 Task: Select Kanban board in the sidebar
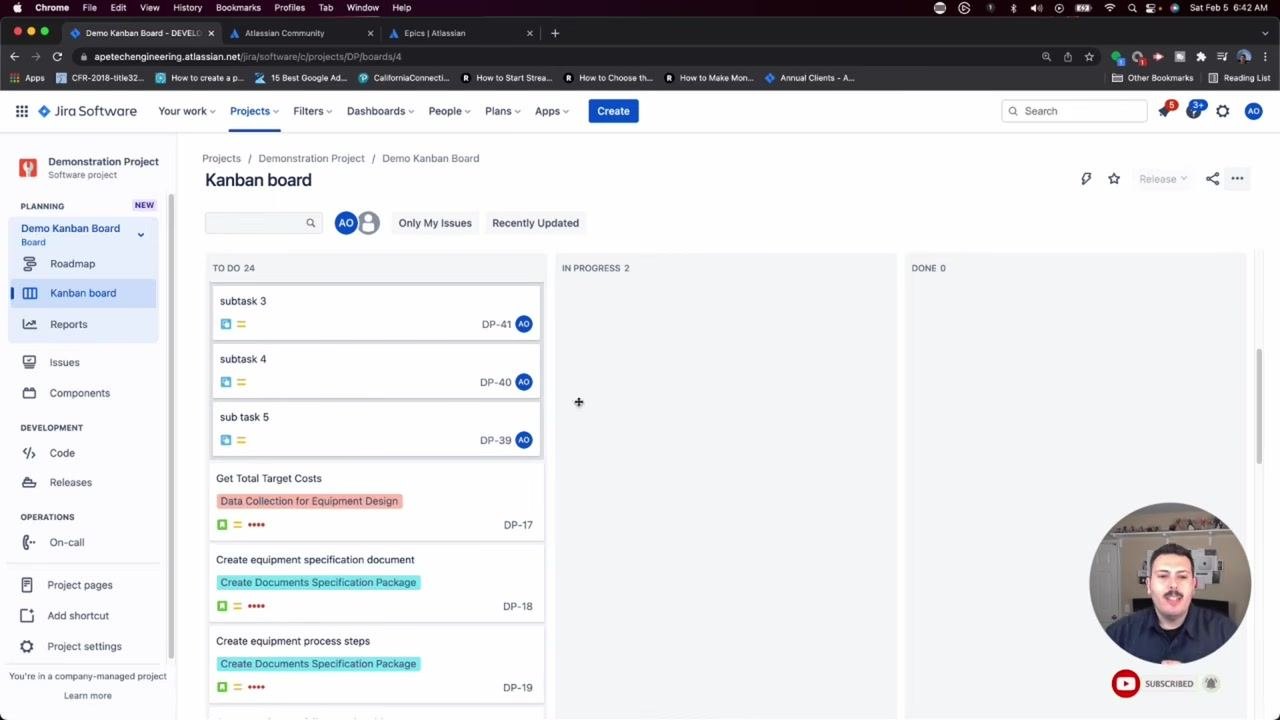[x=84, y=293]
